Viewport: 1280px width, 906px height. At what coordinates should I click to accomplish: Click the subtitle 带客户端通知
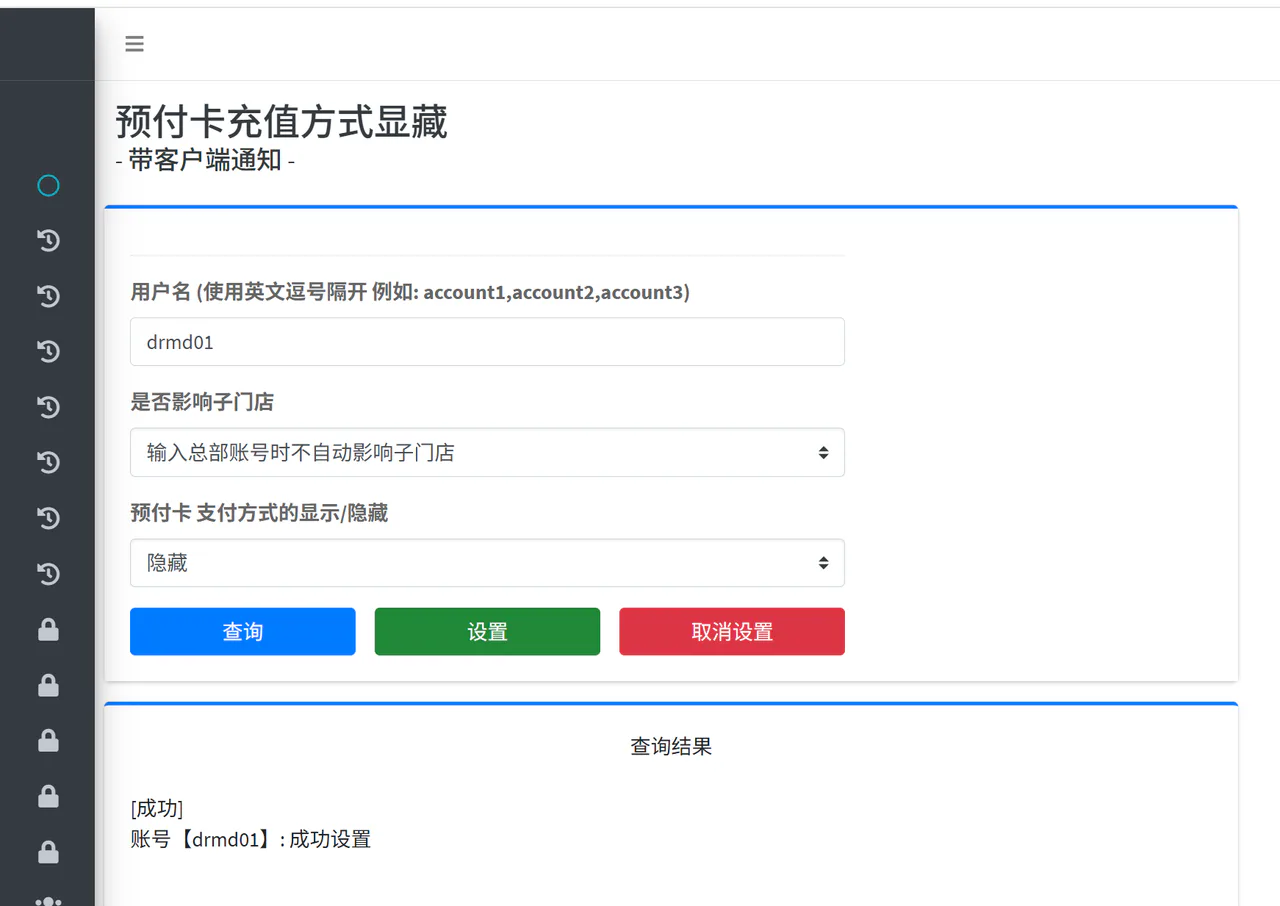(x=205, y=160)
